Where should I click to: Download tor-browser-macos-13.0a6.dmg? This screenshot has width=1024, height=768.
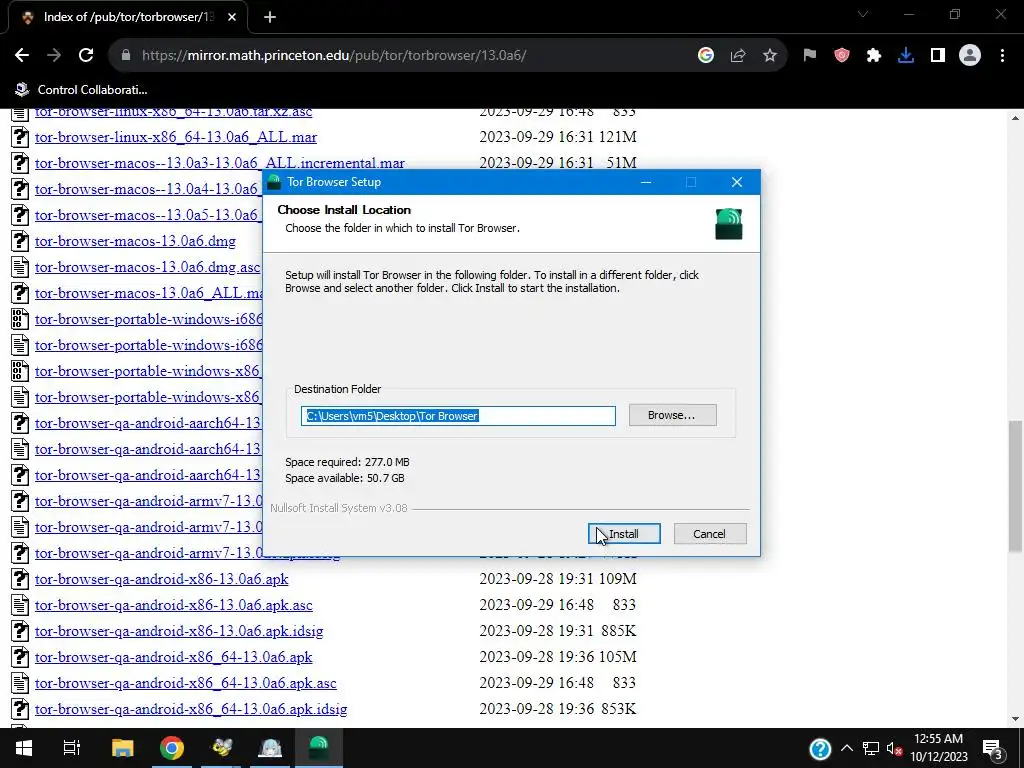click(135, 241)
